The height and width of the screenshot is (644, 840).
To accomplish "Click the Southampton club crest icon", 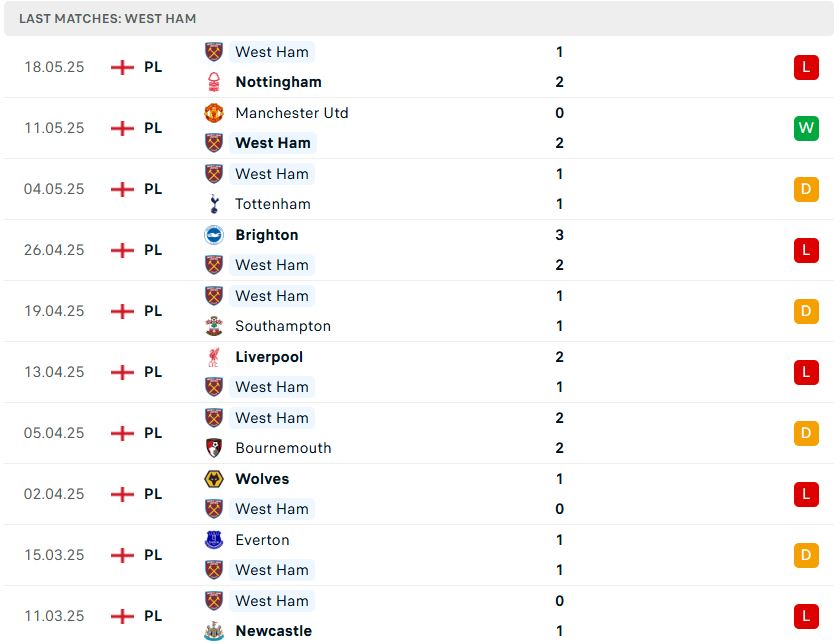I will [x=214, y=326].
